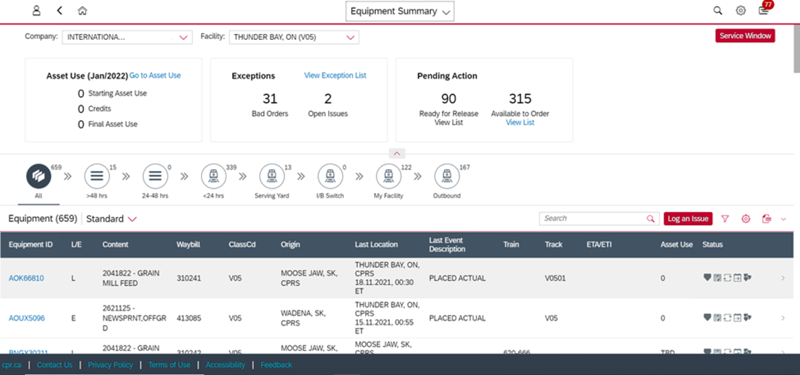The height and width of the screenshot is (375, 800).
Task: Select the Serving Yard stage icon
Action: (272, 177)
